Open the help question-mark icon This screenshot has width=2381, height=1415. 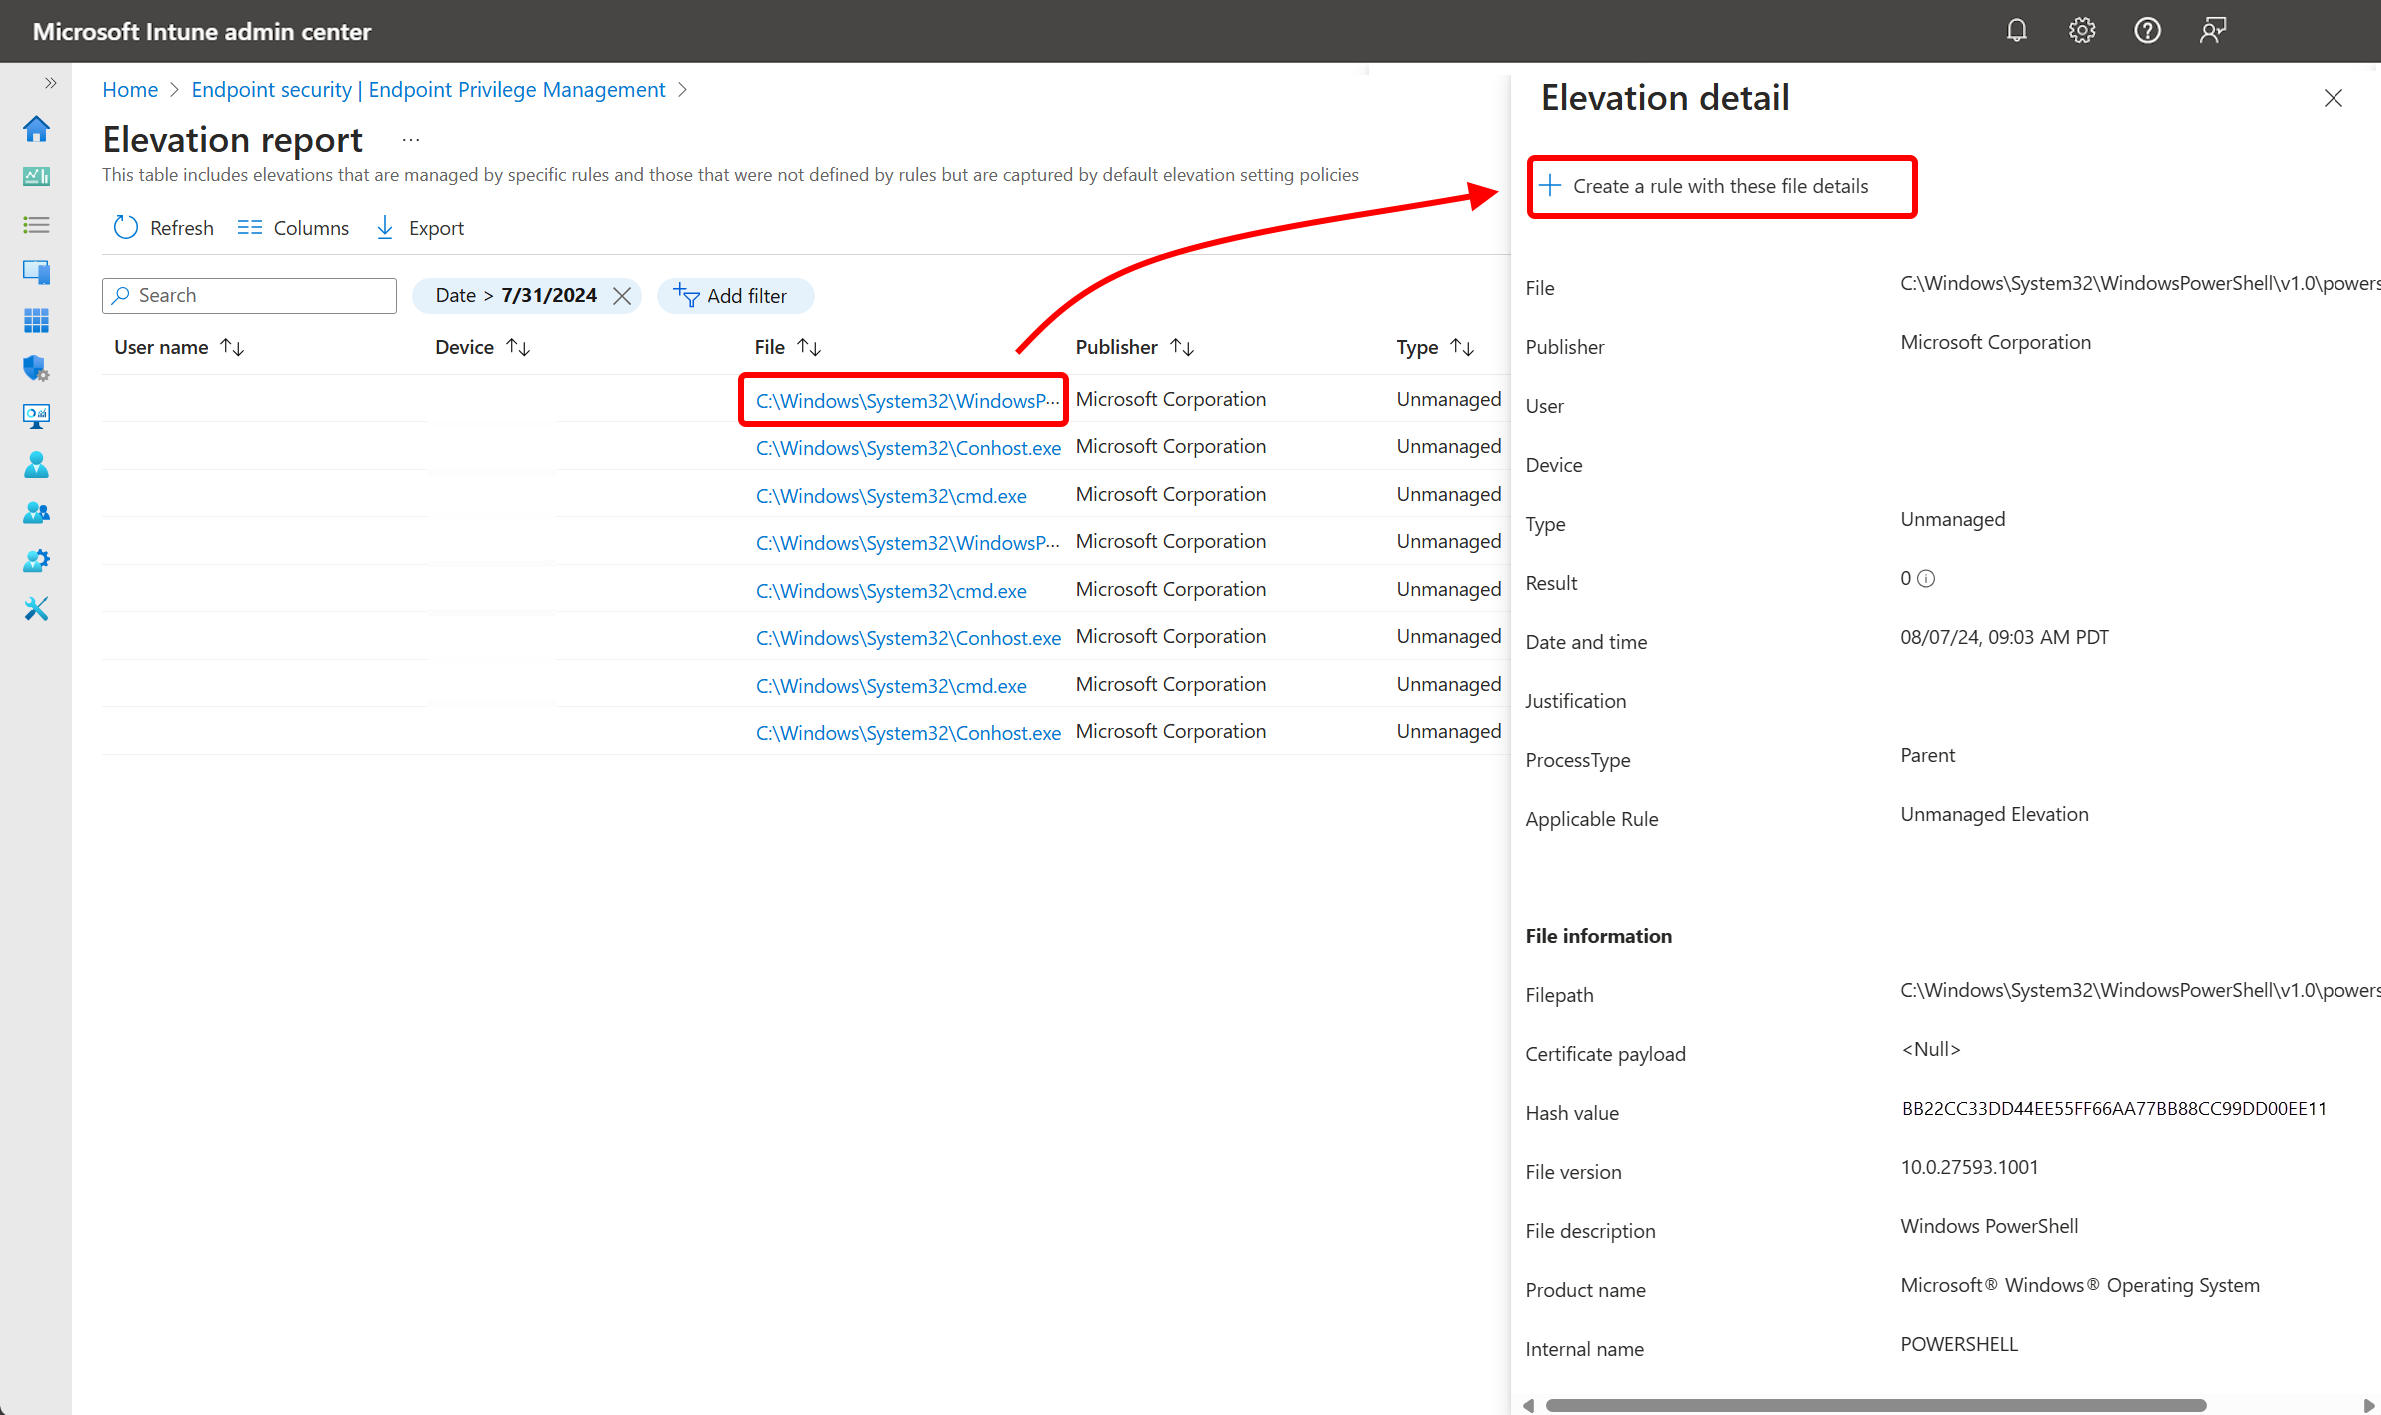(x=2147, y=30)
